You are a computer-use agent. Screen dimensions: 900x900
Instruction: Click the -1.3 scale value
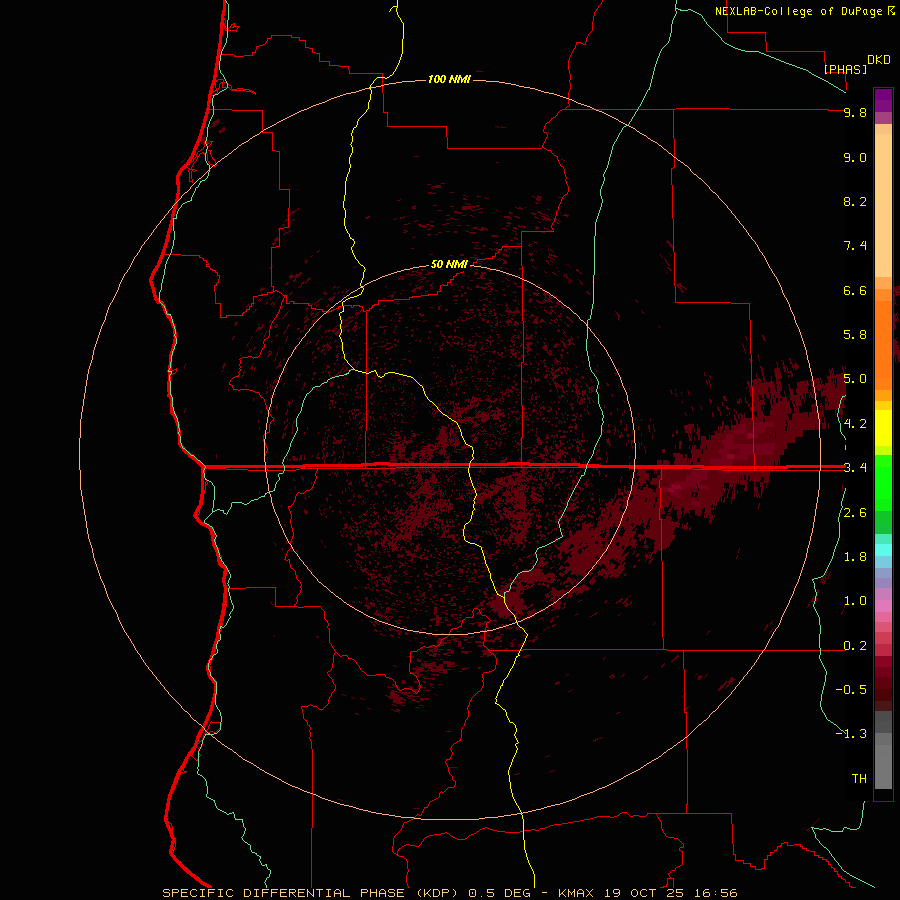click(851, 734)
